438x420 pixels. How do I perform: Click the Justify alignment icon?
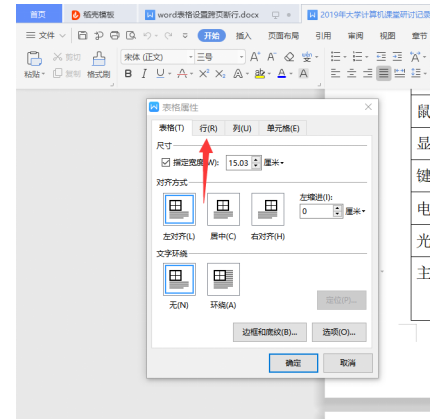tap(383, 73)
